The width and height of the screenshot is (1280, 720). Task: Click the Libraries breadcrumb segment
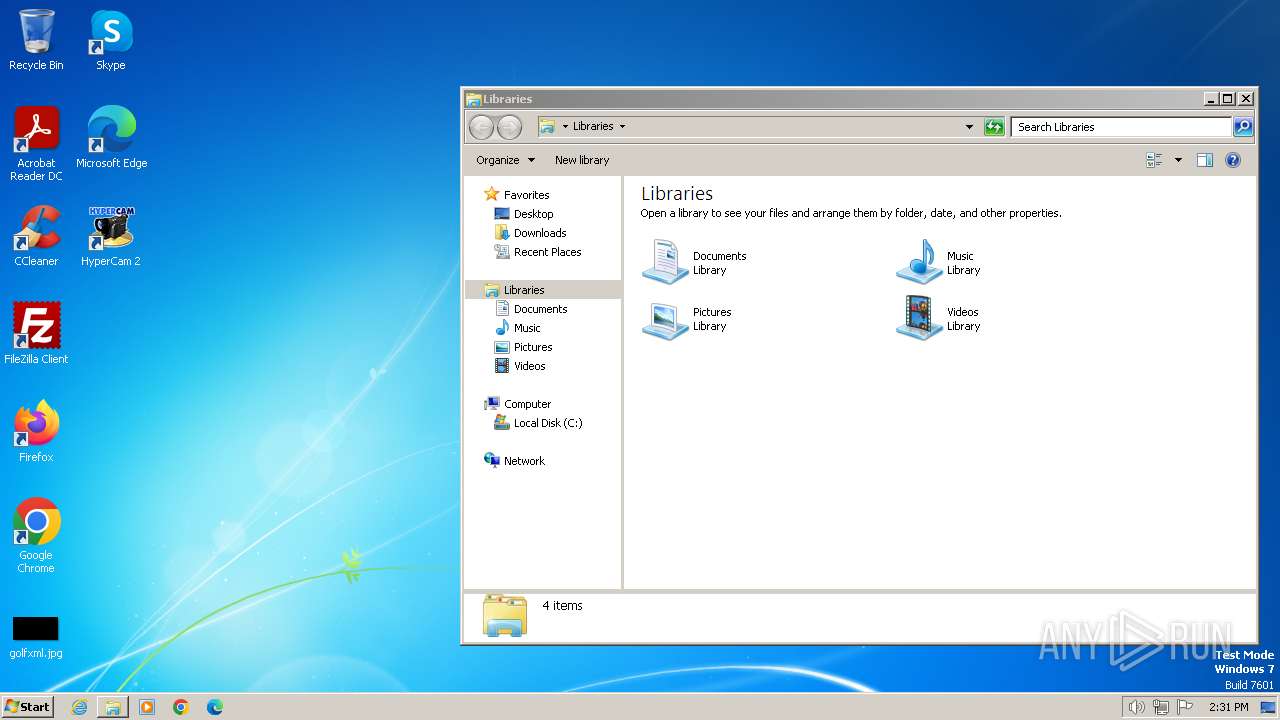(x=593, y=127)
